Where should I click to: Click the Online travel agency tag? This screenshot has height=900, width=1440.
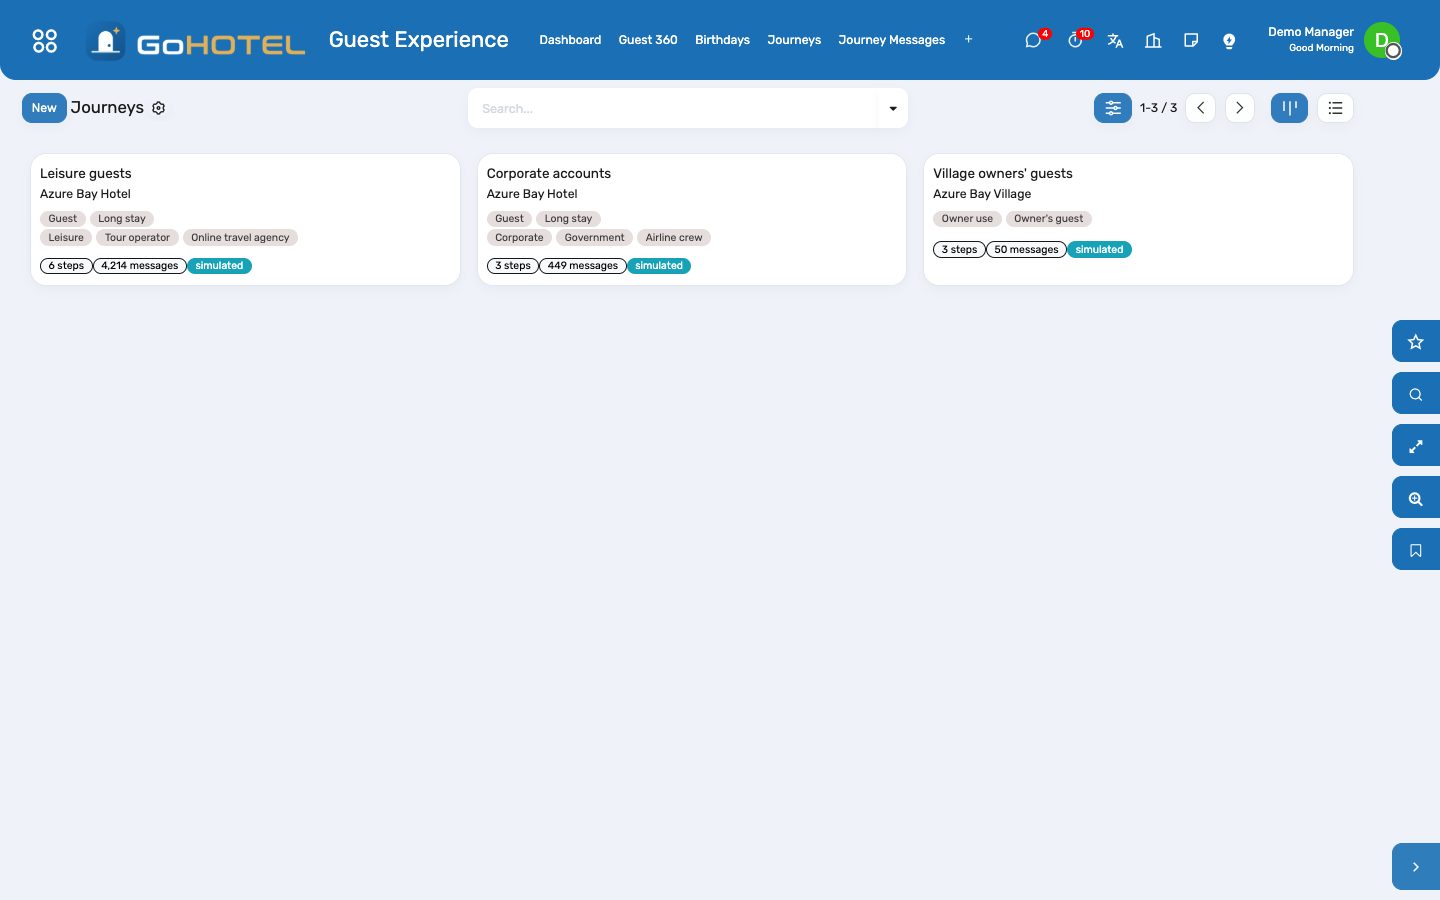pos(240,238)
